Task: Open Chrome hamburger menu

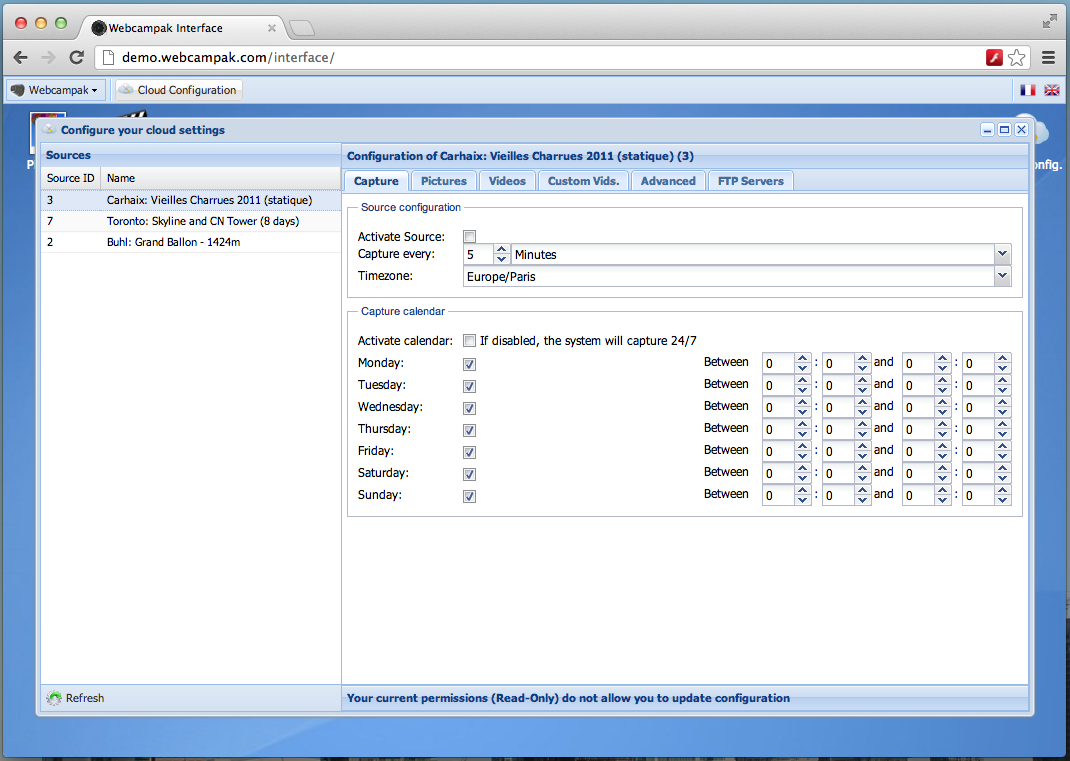Action: click(1049, 57)
